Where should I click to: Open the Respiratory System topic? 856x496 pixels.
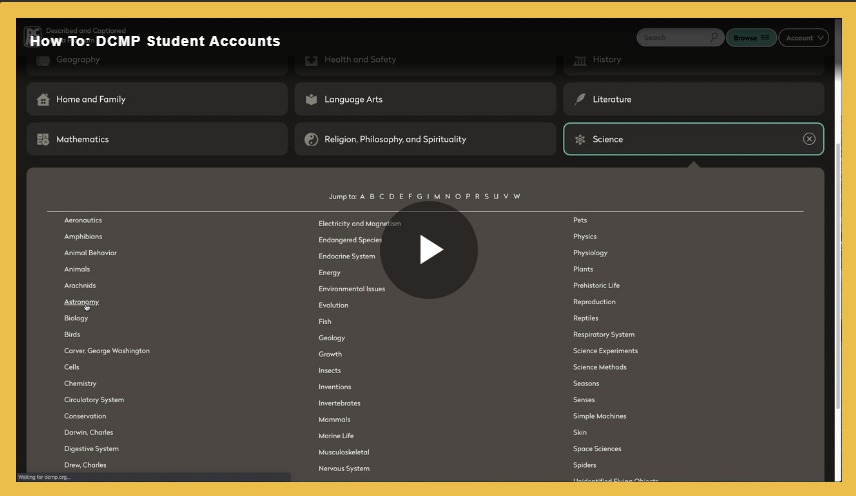[x=604, y=334]
